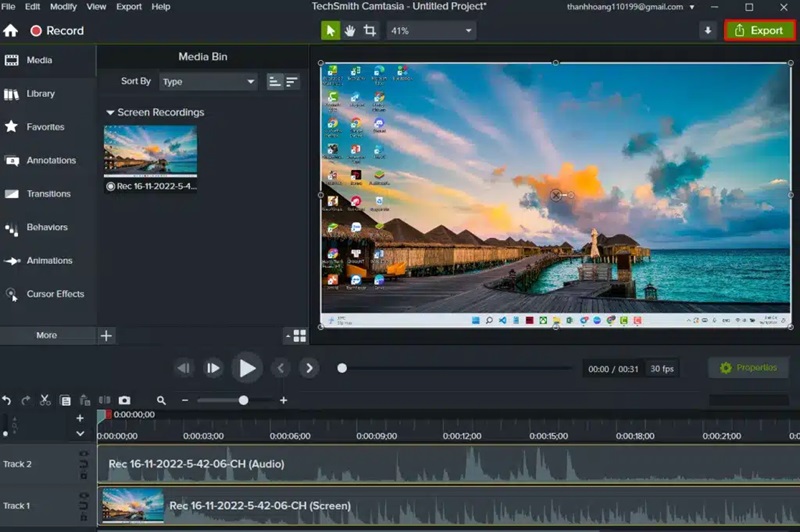Click the scissors Cut icon on timeline
This screenshot has height=532, width=800.
pyautogui.click(x=45, y=400)
